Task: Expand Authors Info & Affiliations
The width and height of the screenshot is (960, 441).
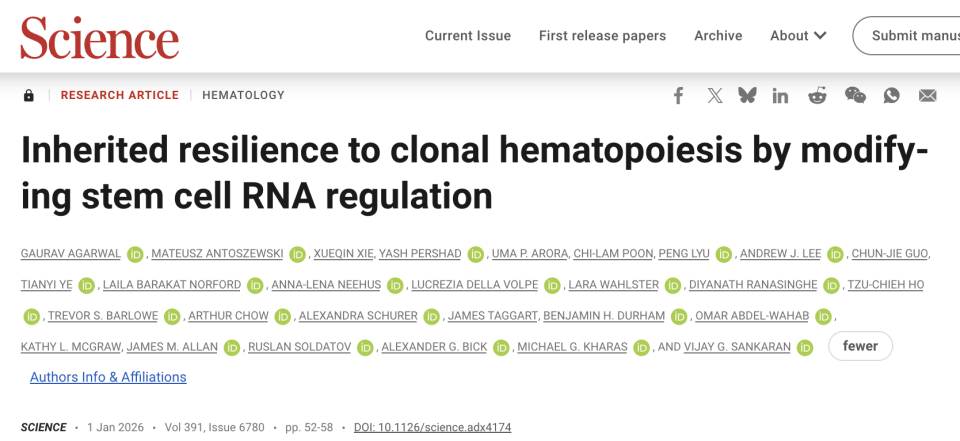Action: pyautogui.click(x=108, y=377)
